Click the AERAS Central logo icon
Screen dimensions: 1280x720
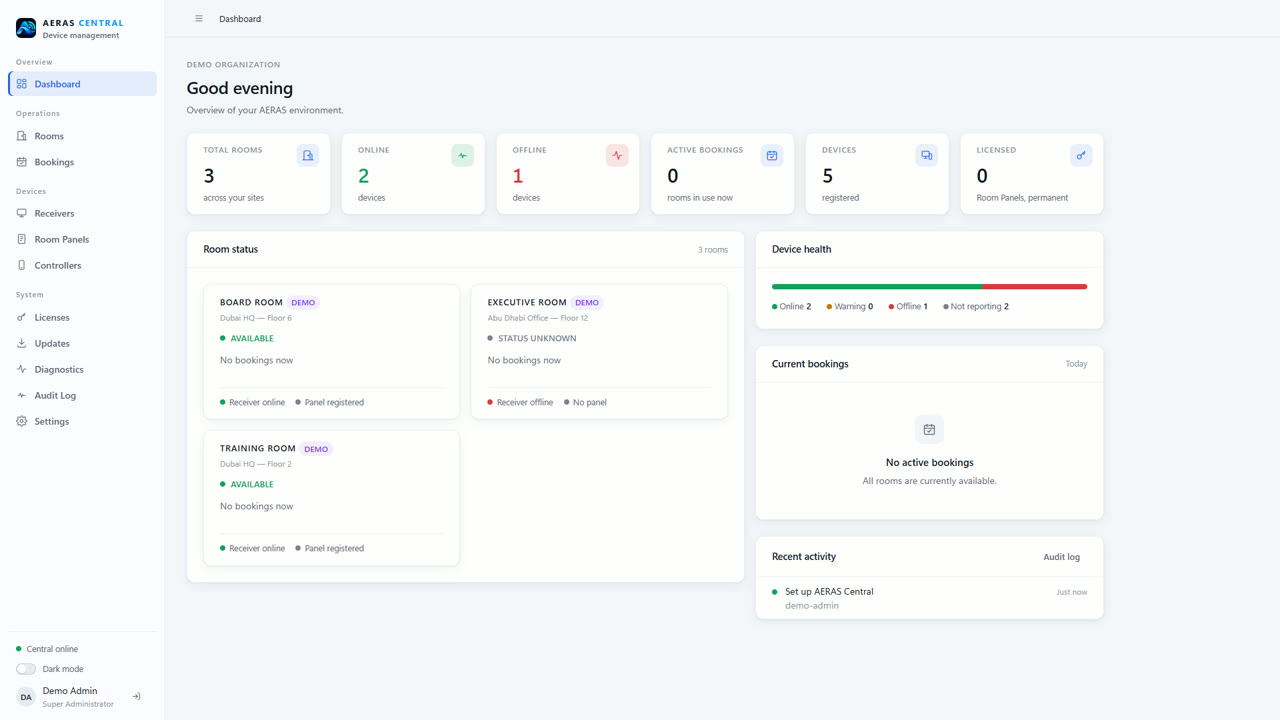pyautogui.click(x=26, y=28)
